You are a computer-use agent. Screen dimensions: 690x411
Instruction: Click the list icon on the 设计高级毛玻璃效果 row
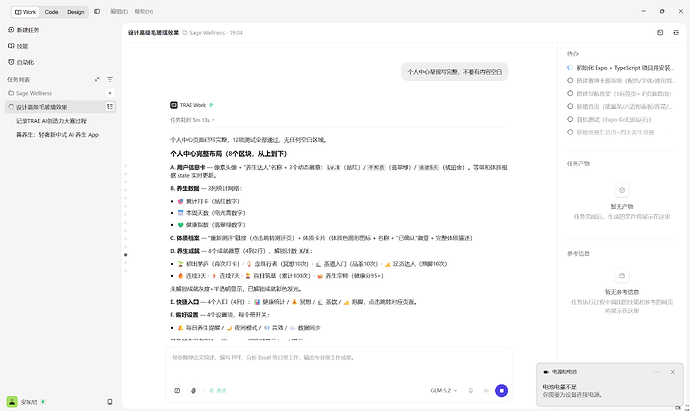click(110, 106)
